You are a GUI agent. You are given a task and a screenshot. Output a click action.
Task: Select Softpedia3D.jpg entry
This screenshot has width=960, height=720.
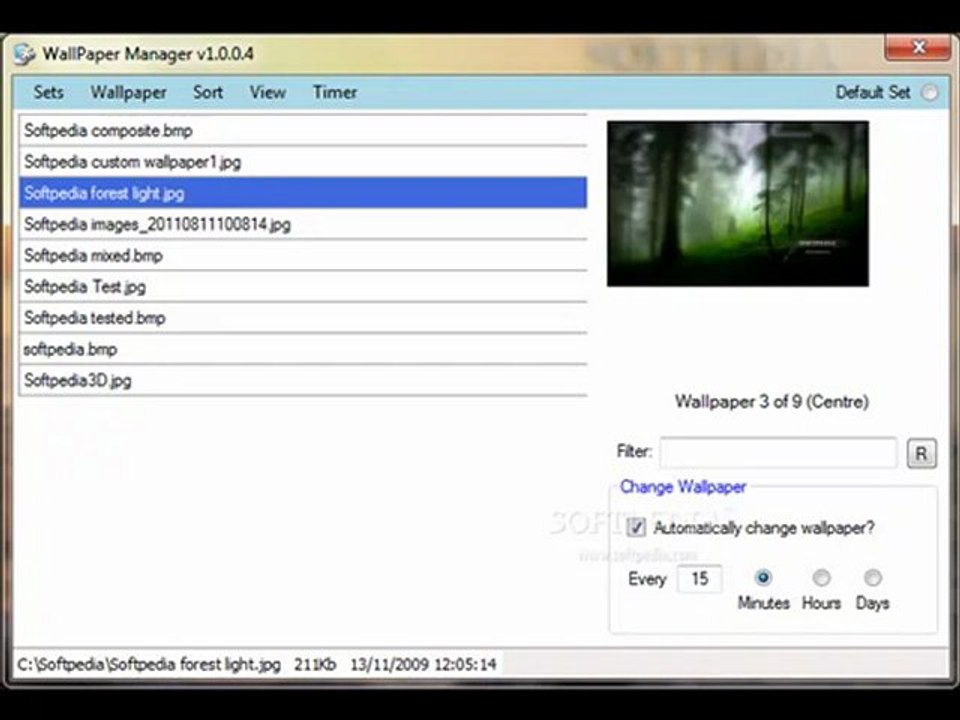303,380
